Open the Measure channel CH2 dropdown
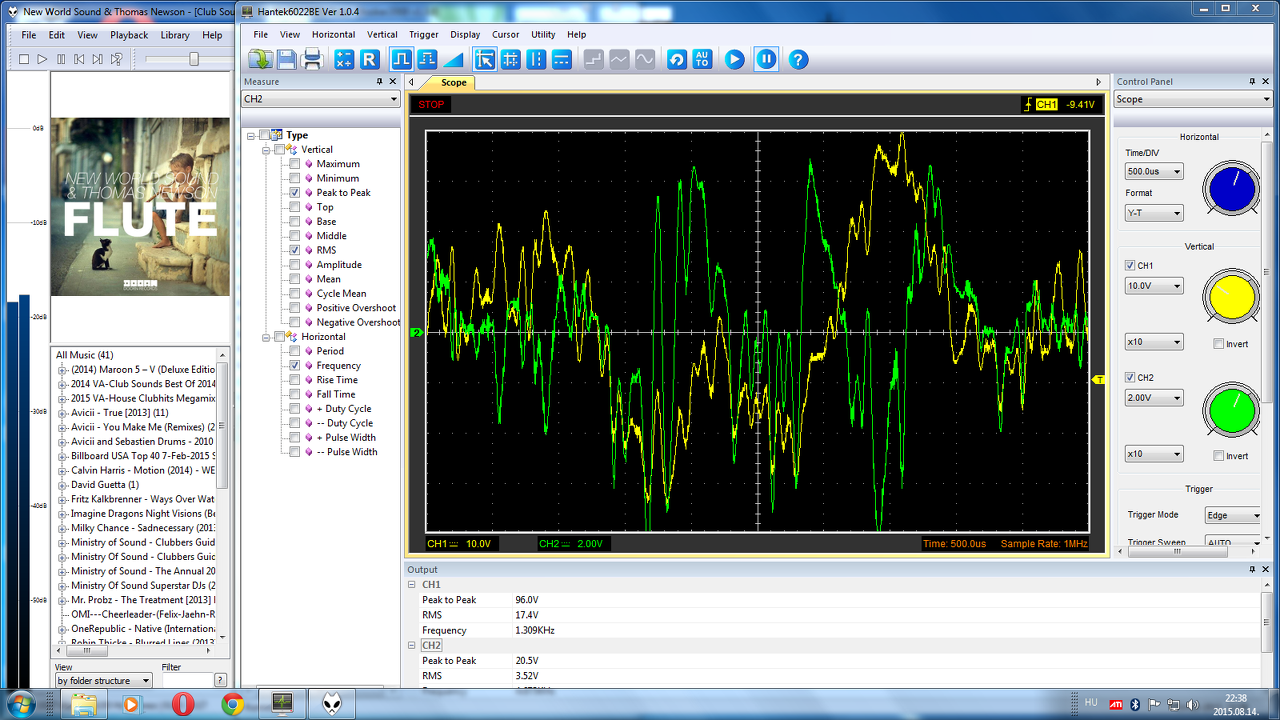 click(320, 99)
